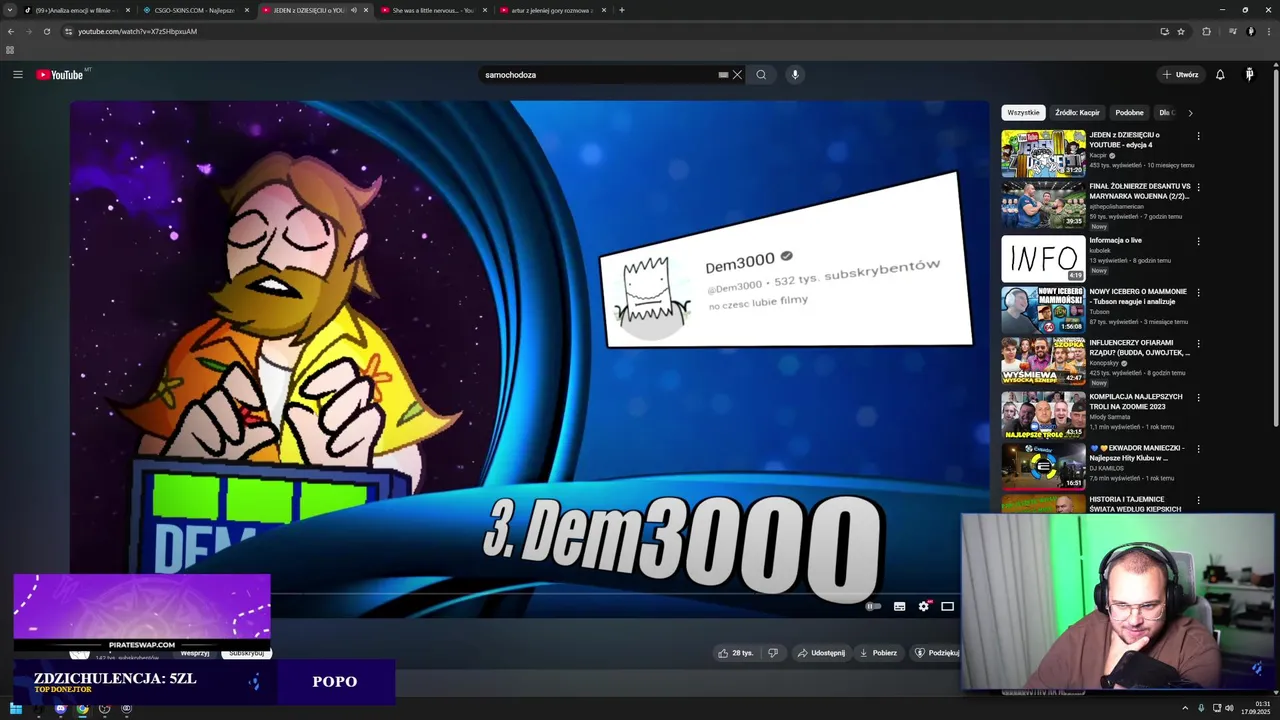Like the video with 28 tys. button
The height and width of the screenshot is (720, 1280).
(736, 653)
